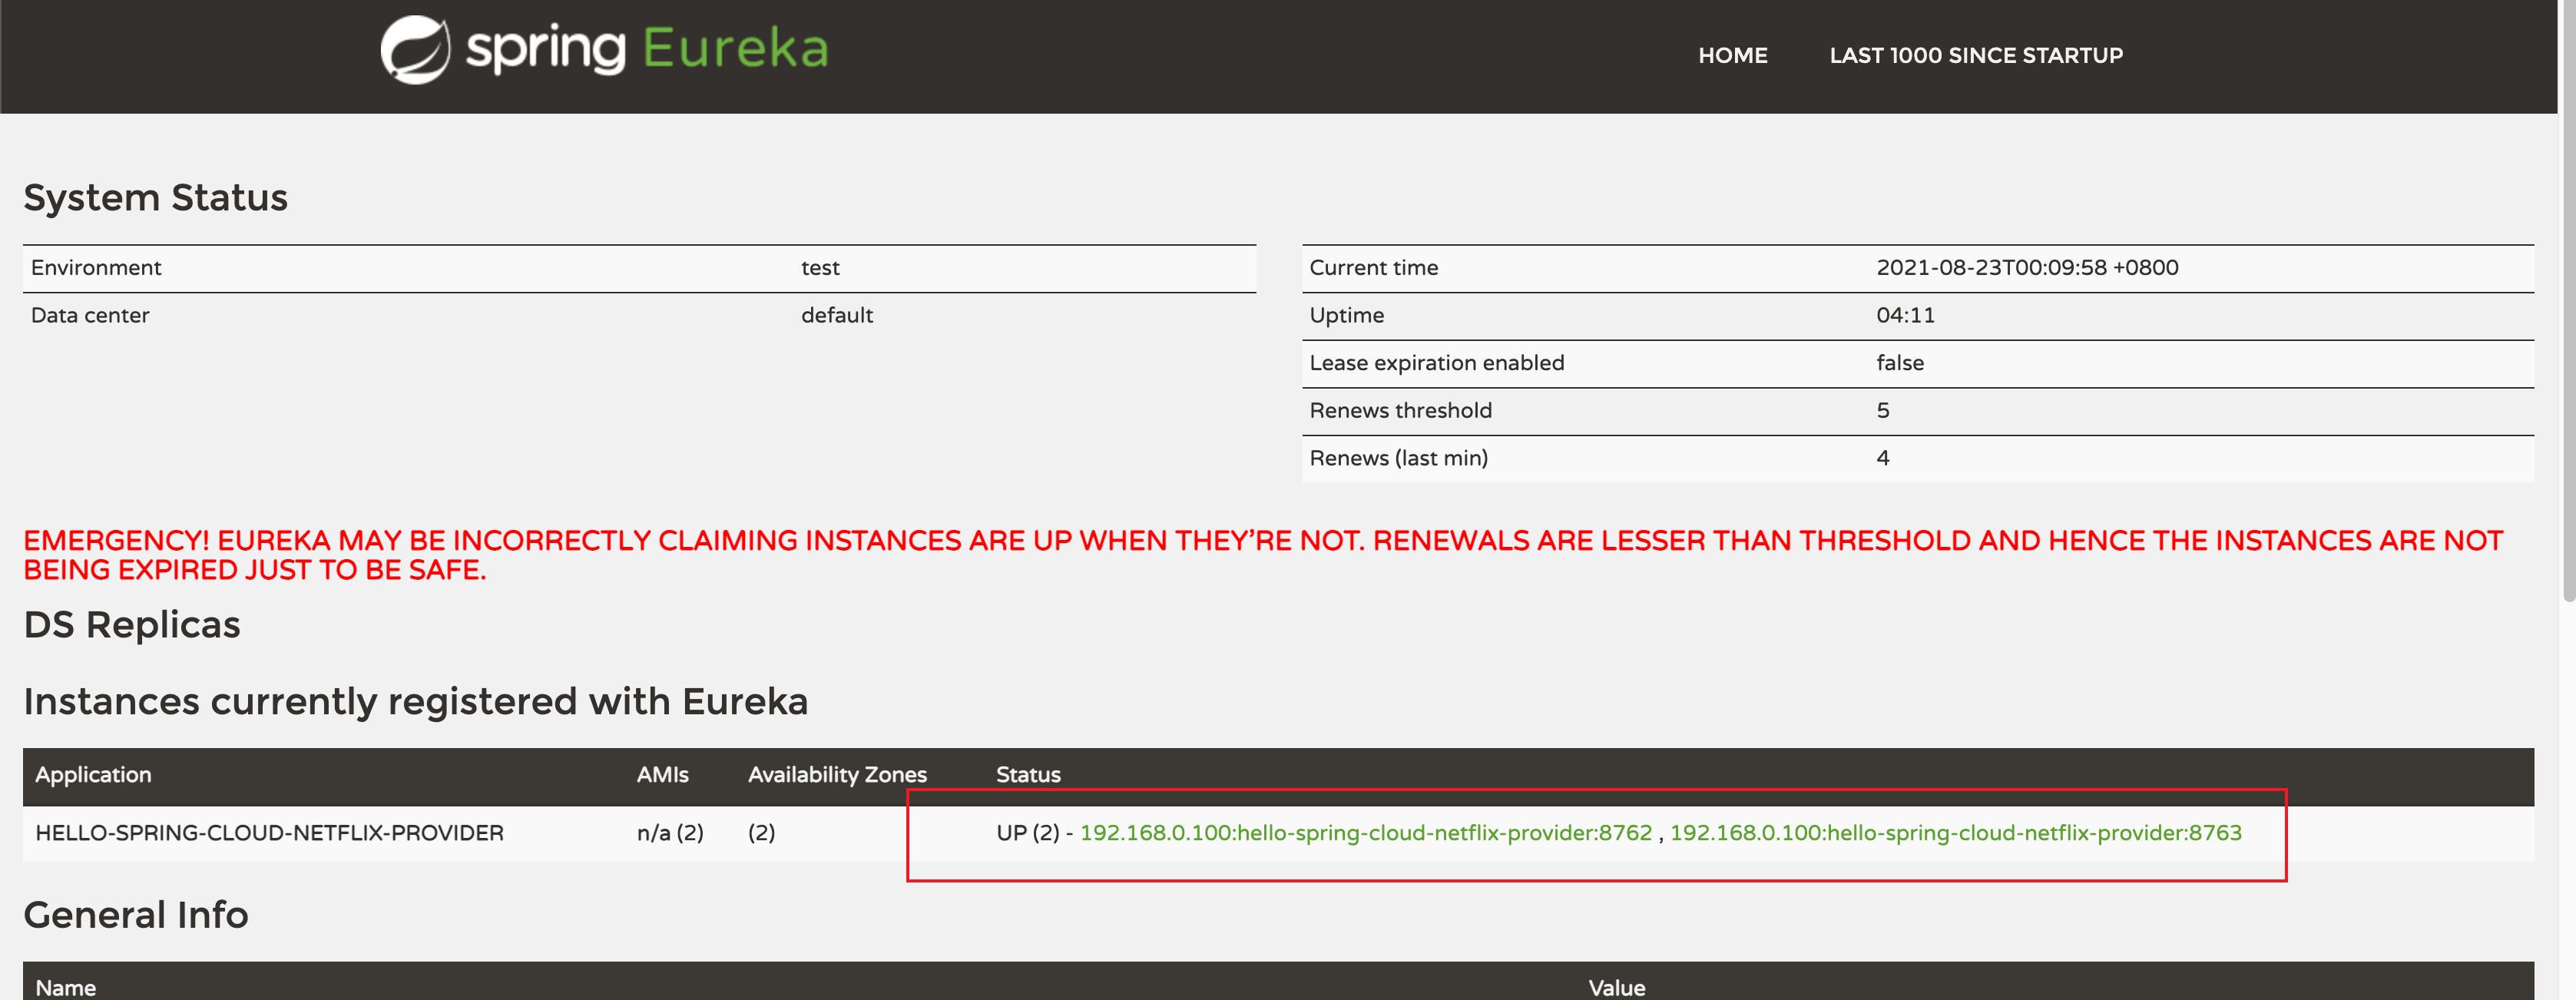
Task: Click the Uptime value 04:11
Action: coord(1905,316)
